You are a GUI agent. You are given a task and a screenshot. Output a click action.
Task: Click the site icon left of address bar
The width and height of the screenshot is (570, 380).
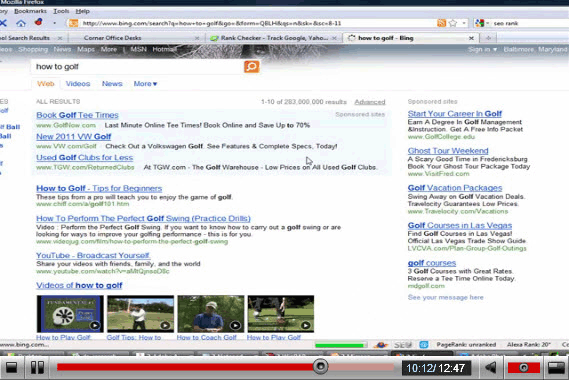coord(73,23)
